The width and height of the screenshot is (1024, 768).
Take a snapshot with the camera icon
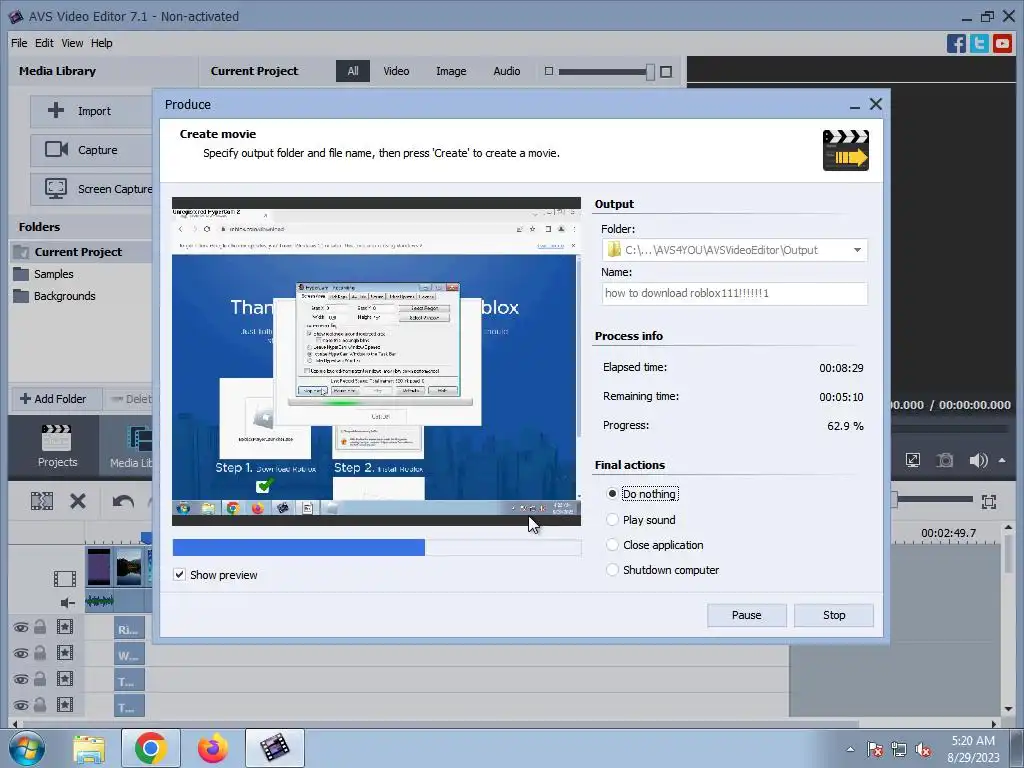(x=945, y=460)
